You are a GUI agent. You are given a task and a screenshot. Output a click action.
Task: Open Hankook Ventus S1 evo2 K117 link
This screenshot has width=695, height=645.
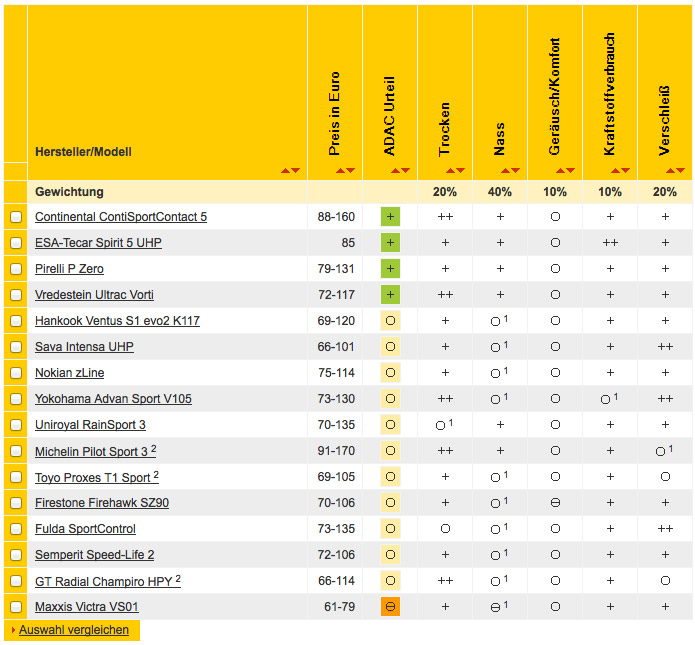point(117,321)
